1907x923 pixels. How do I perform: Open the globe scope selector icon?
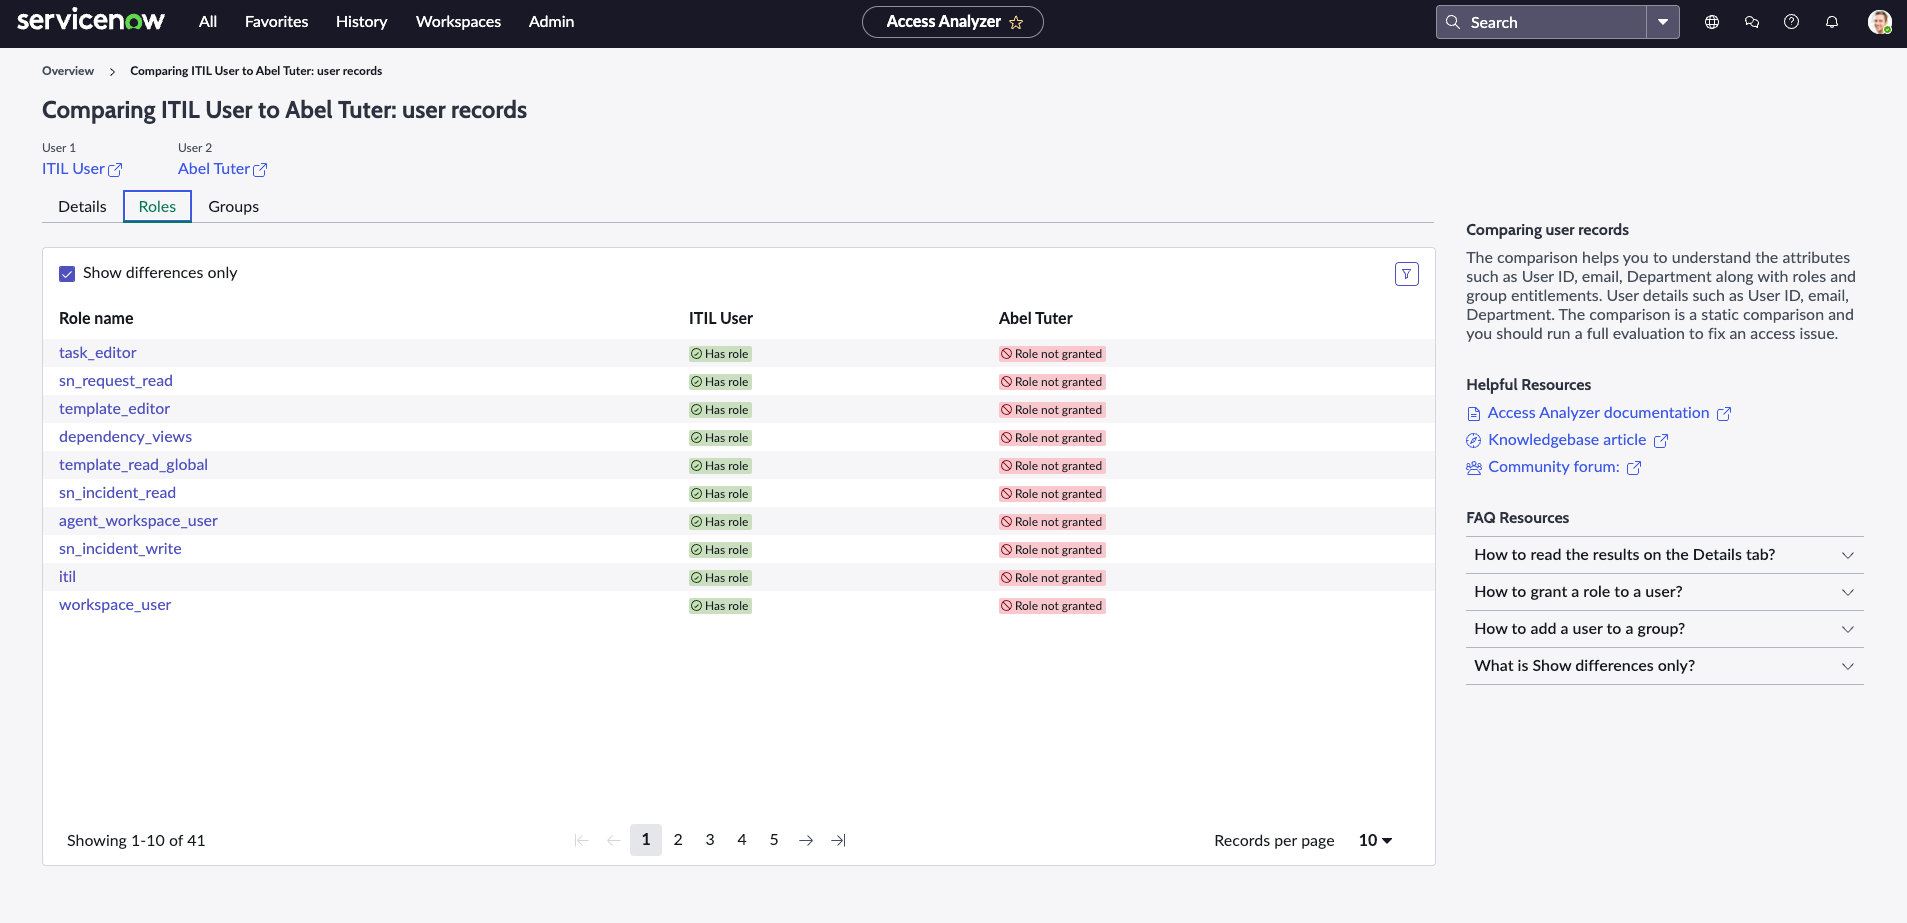[1712, 22]
